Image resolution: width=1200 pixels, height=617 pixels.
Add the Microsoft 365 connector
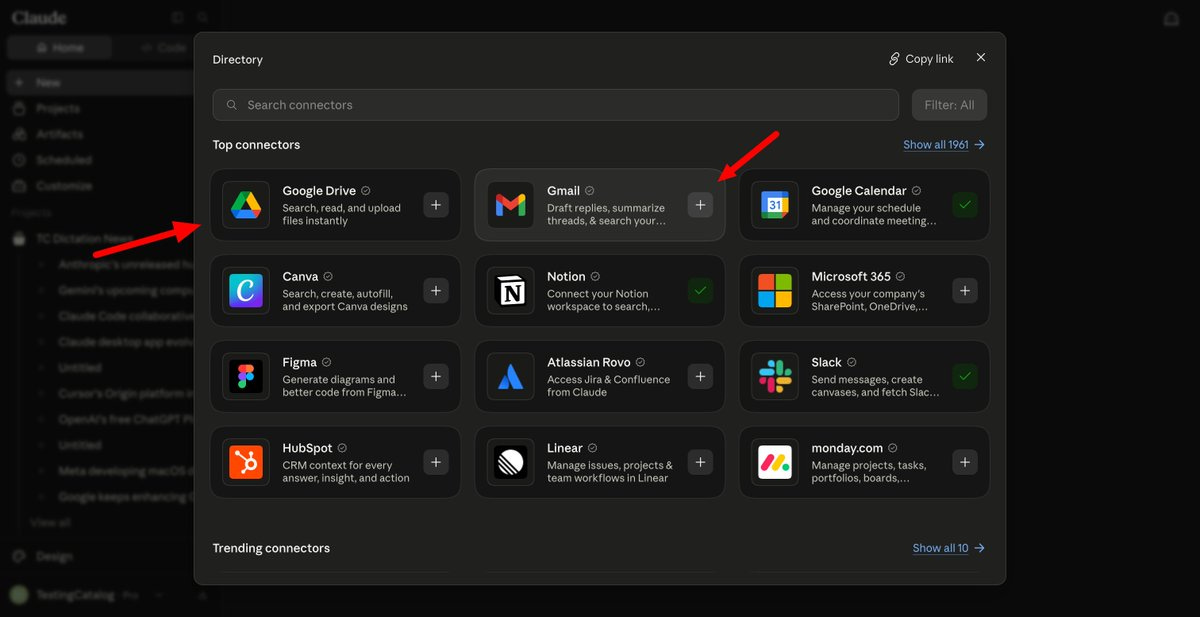(965, 291)
